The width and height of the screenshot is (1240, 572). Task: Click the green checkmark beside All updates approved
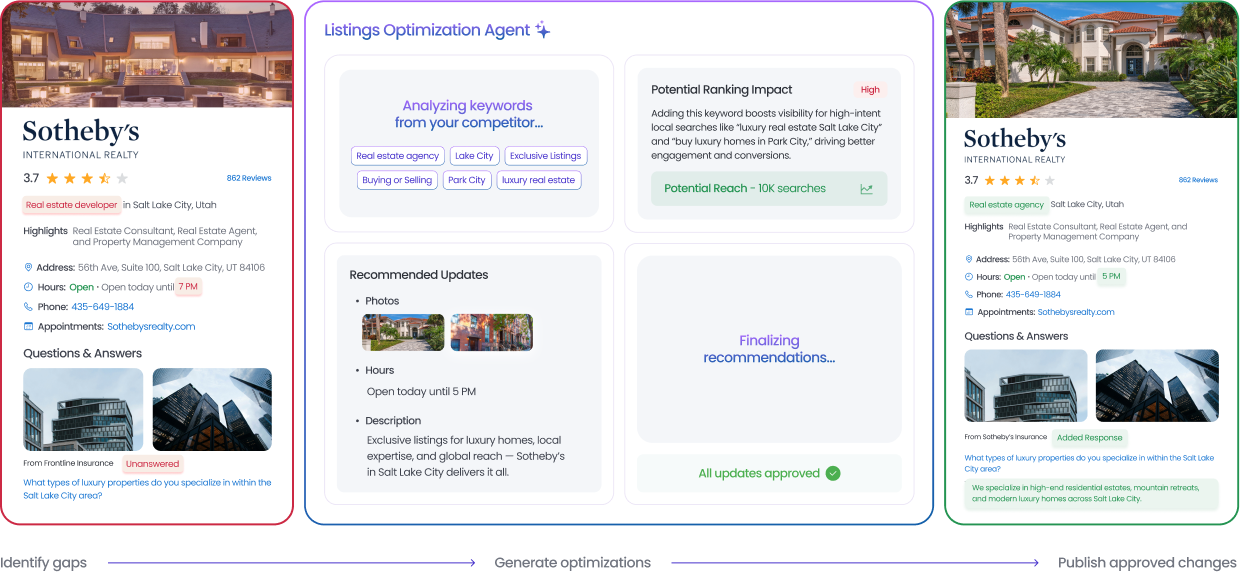833,473
